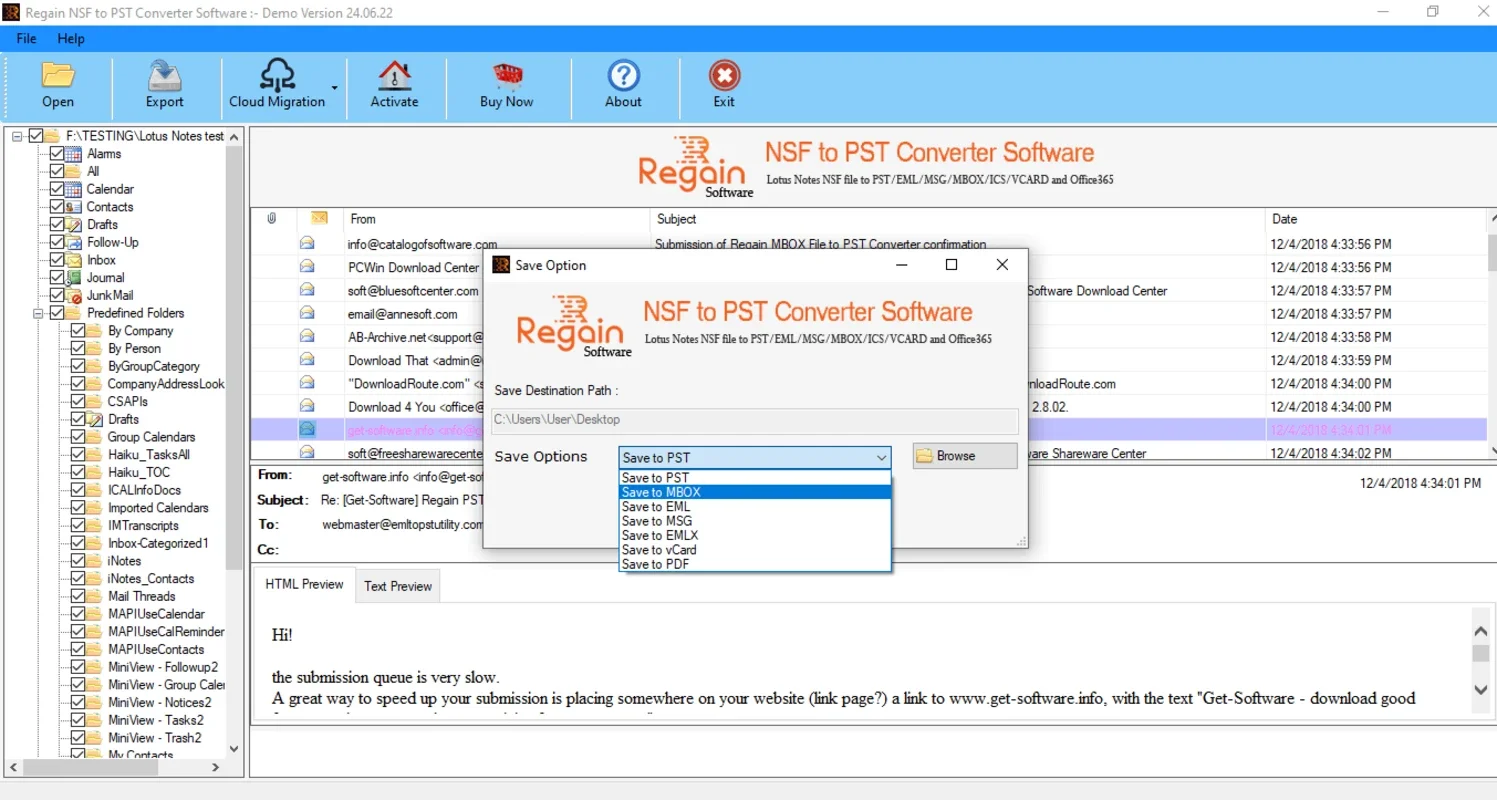The width and height of the screenshot is (1497, 800).
Task: Choose Save to MBOX option
Action: coord(755,492)
